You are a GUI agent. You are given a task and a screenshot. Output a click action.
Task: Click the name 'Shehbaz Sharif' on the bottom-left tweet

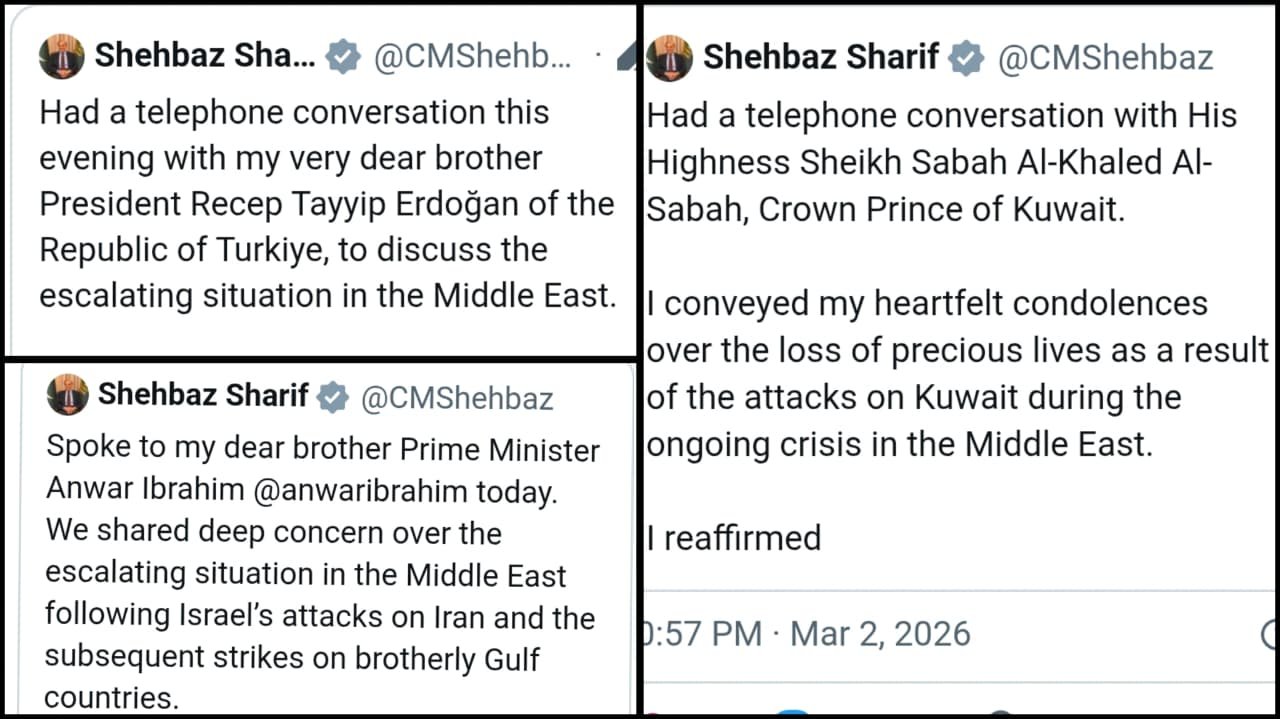[x=204, y=396]
